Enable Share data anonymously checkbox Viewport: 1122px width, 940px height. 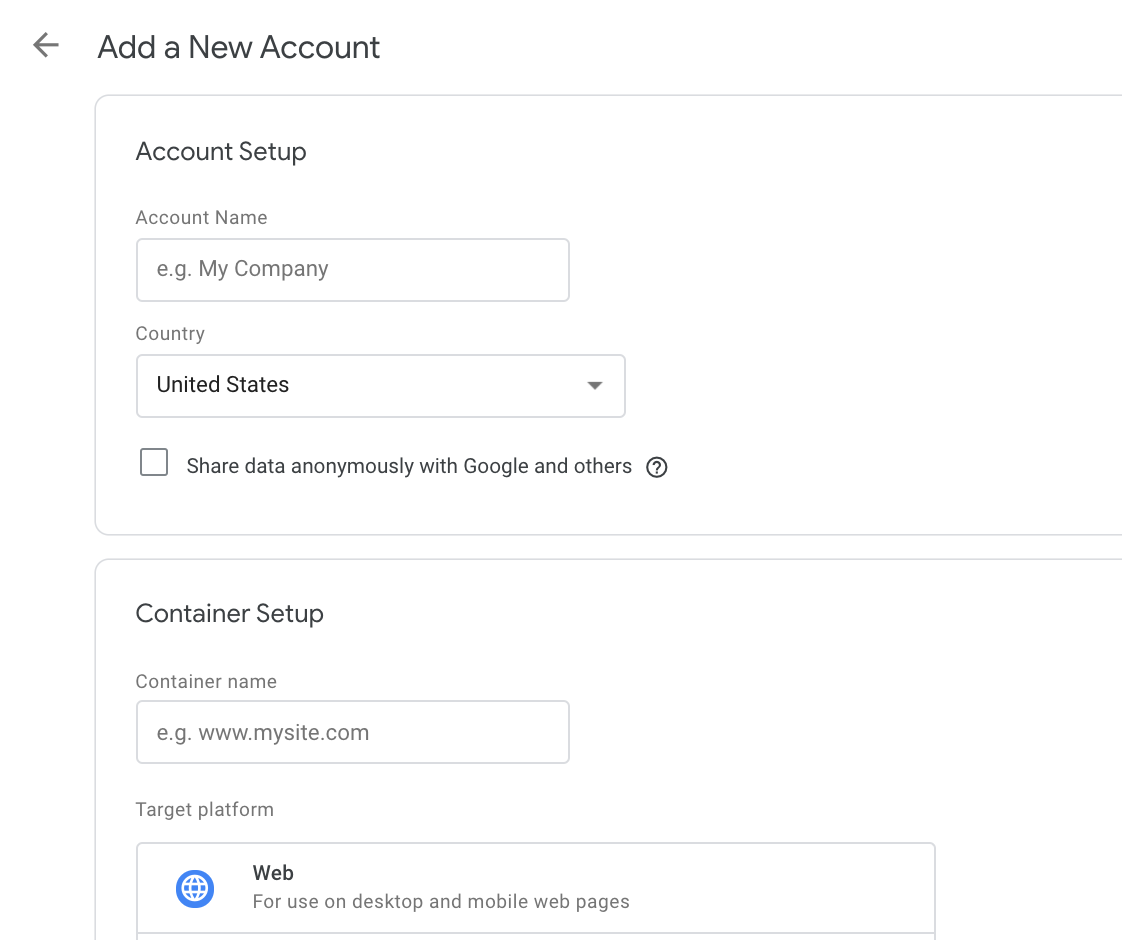pyautogui.click(x=154, y=463)
